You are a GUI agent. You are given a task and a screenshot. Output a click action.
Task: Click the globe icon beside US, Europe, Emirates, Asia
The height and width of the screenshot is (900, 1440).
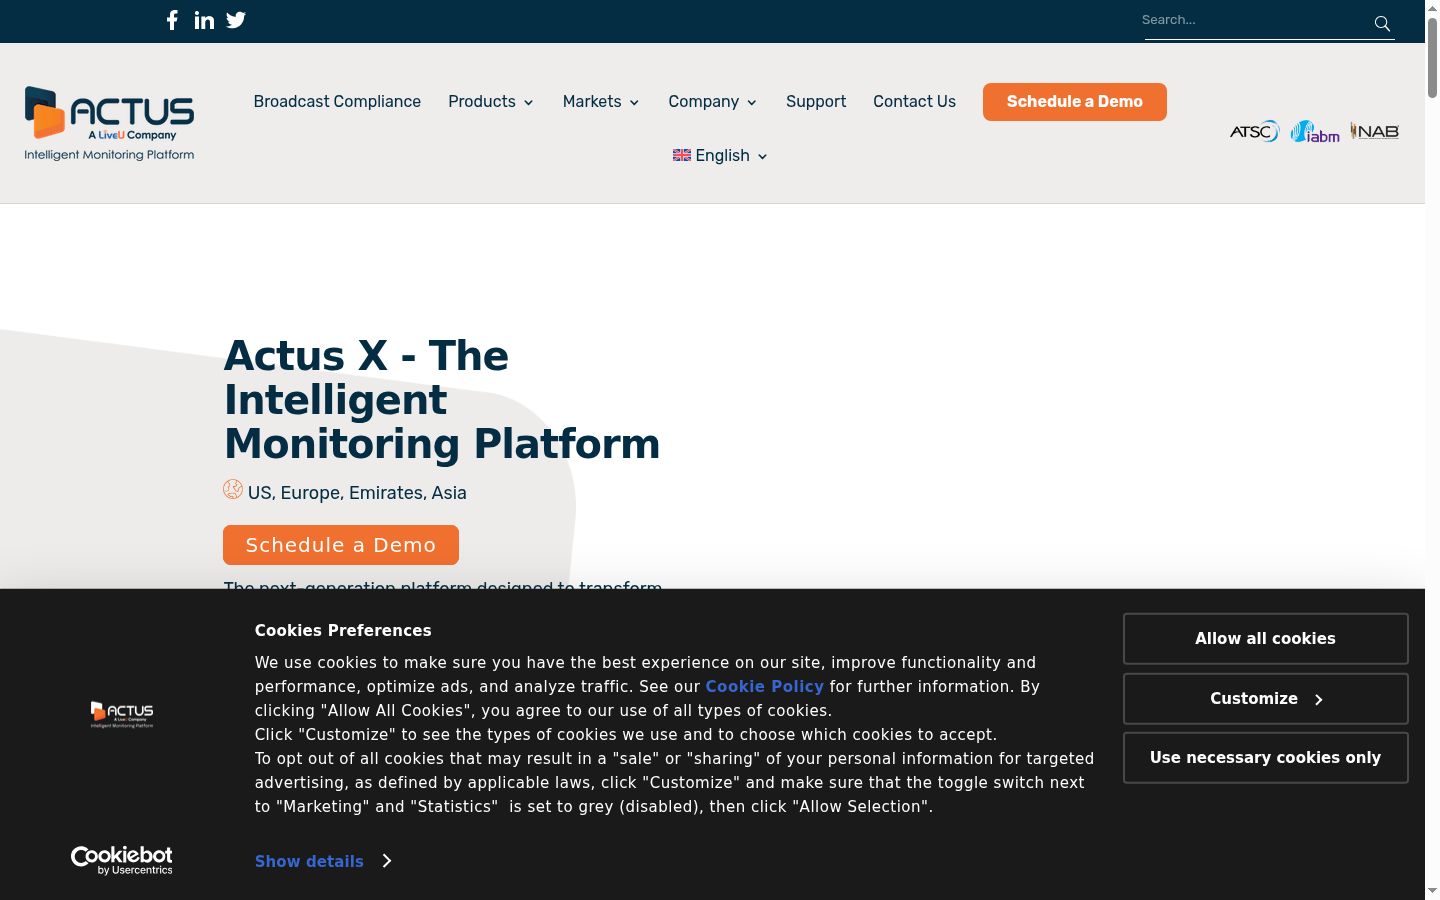[233, 489]
